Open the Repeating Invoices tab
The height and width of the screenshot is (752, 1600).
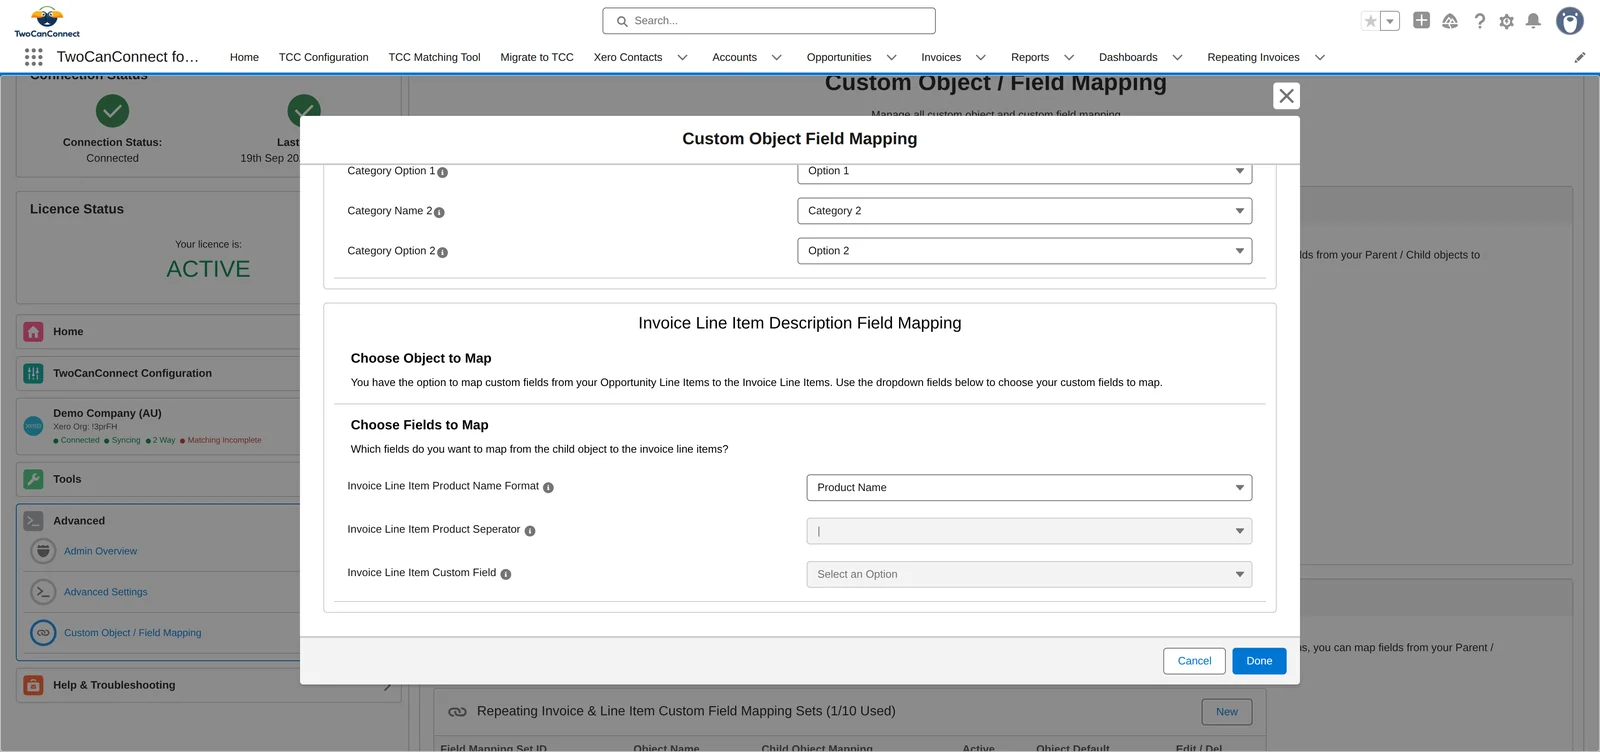tap(1253, 57)
